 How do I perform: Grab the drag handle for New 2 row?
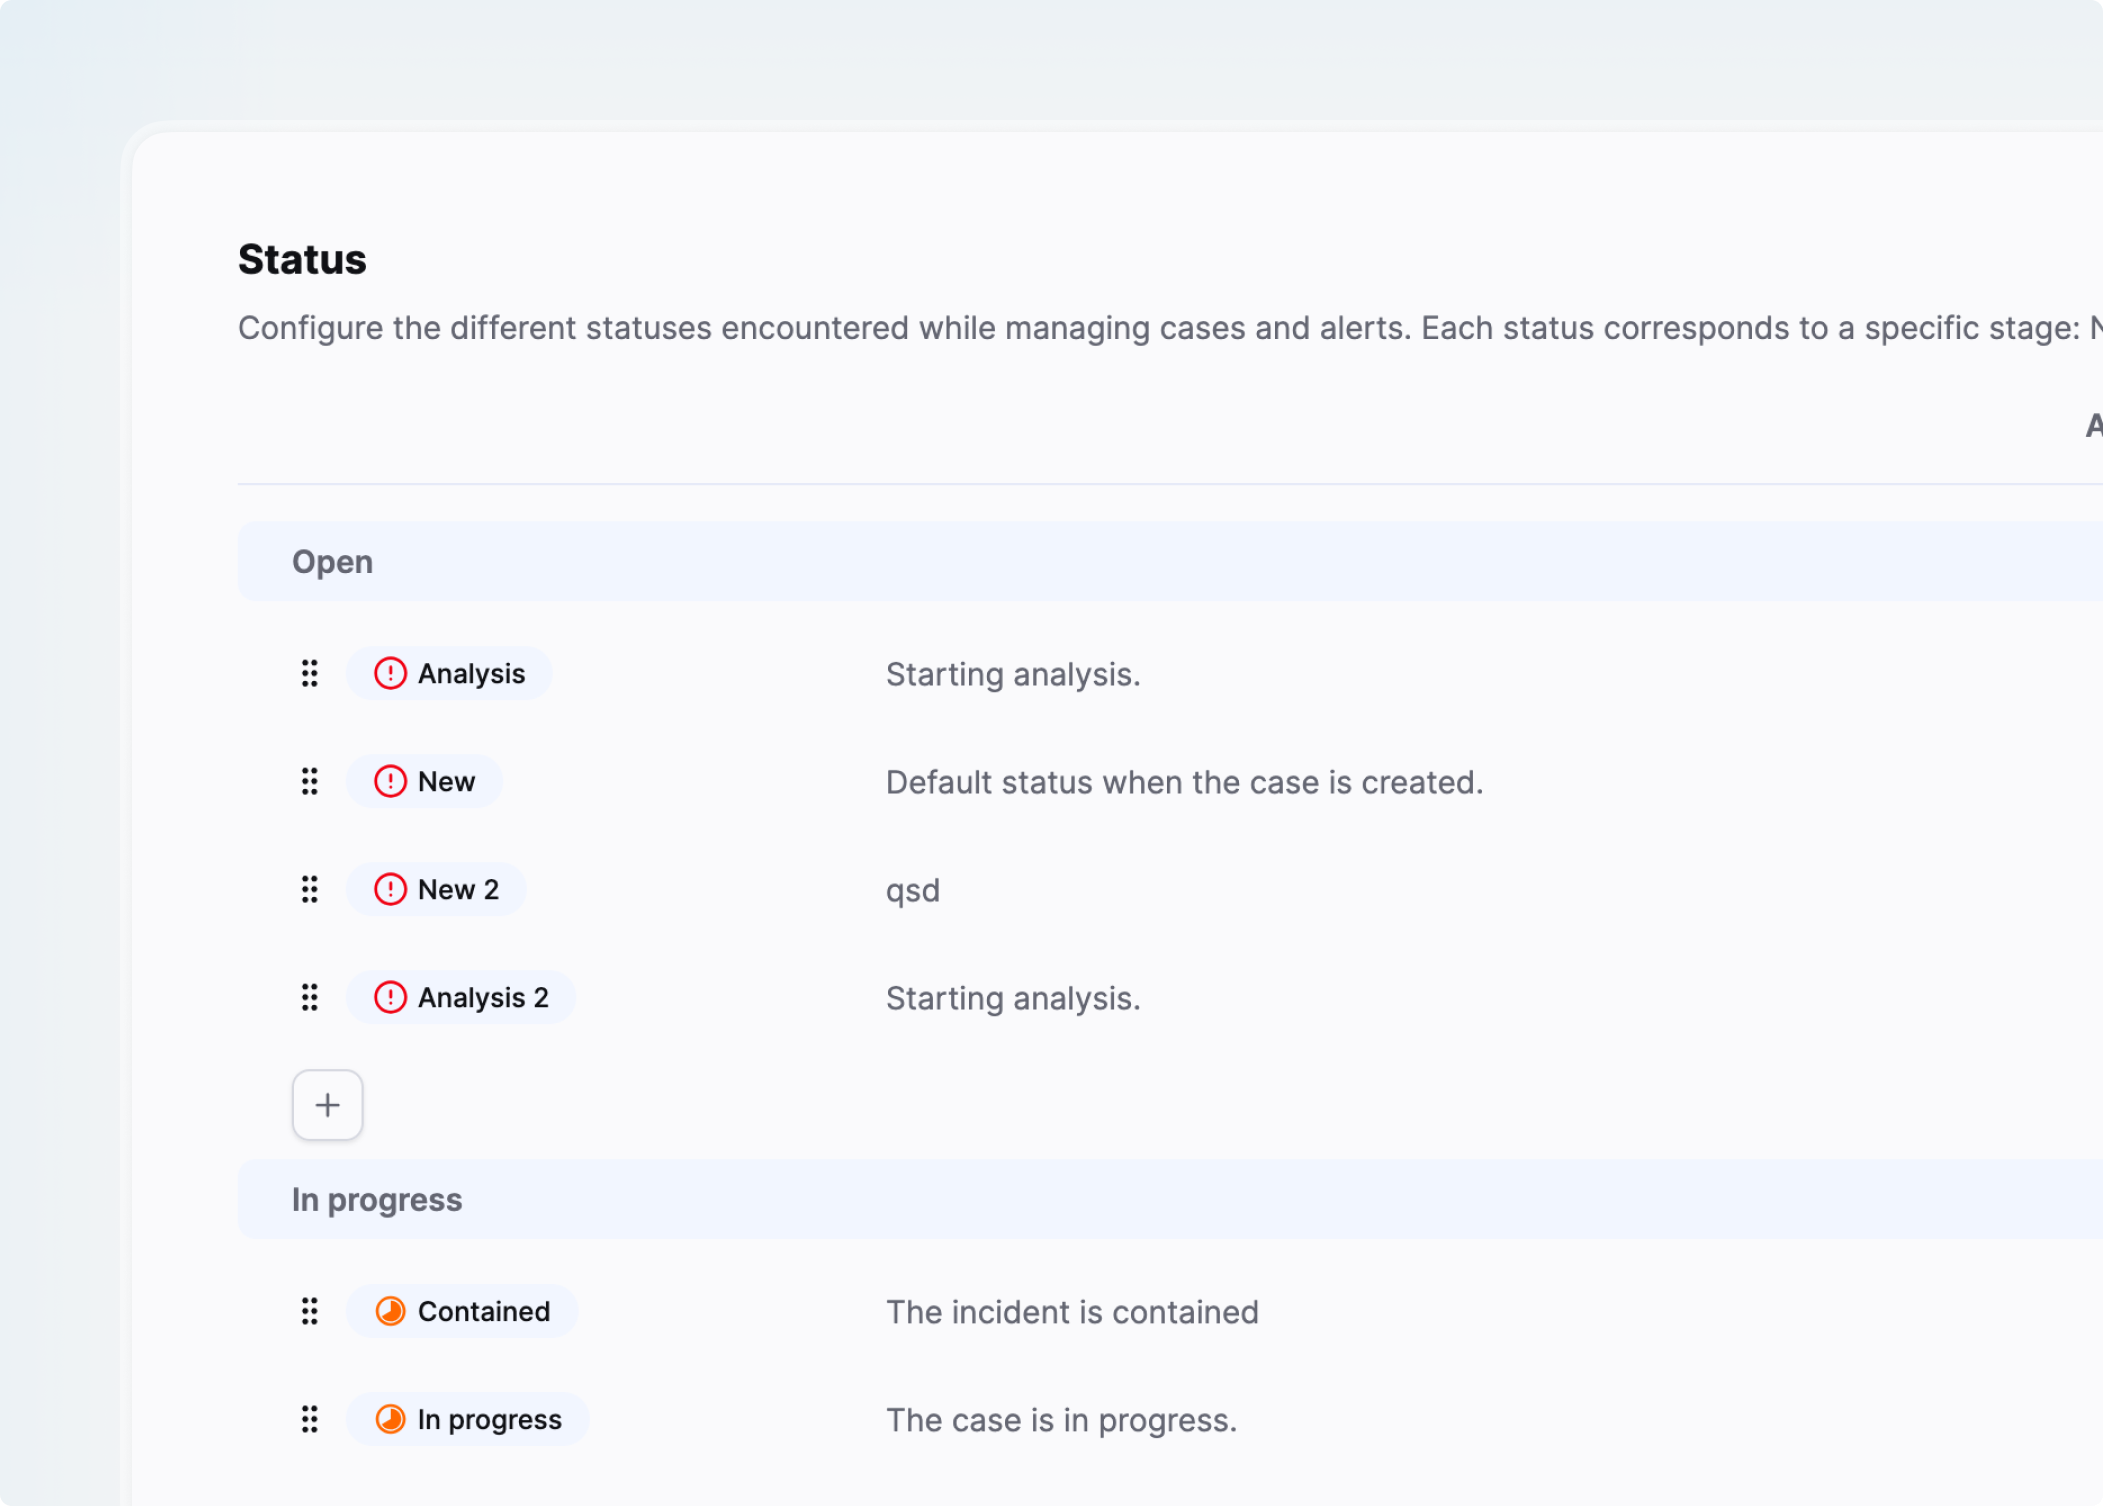coord(310,890)
